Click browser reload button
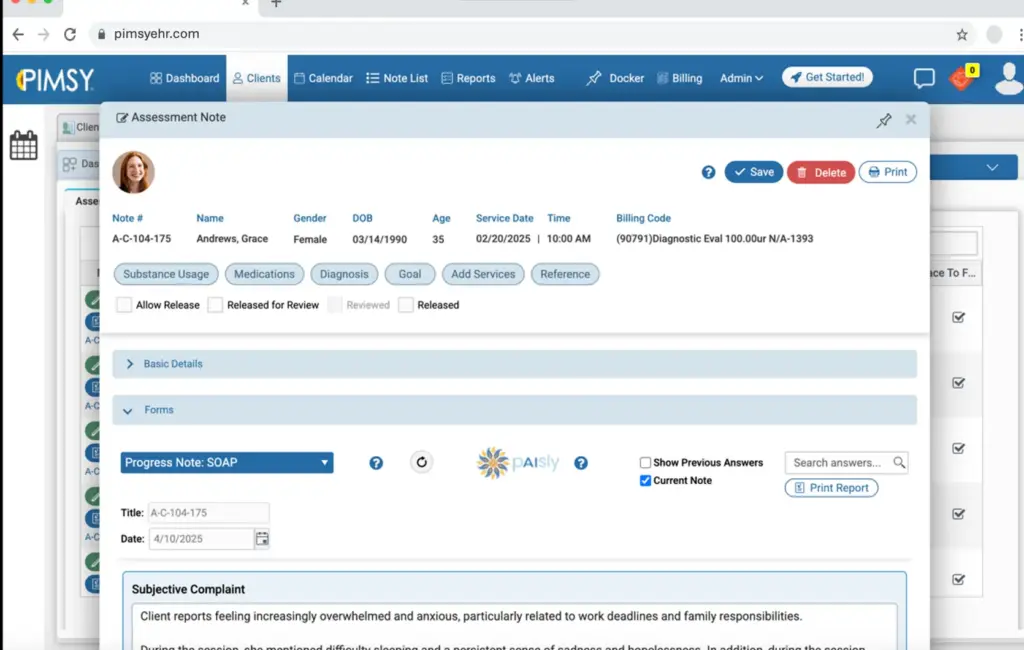The width and height of the screenshot is (1024, 650). 70,34
